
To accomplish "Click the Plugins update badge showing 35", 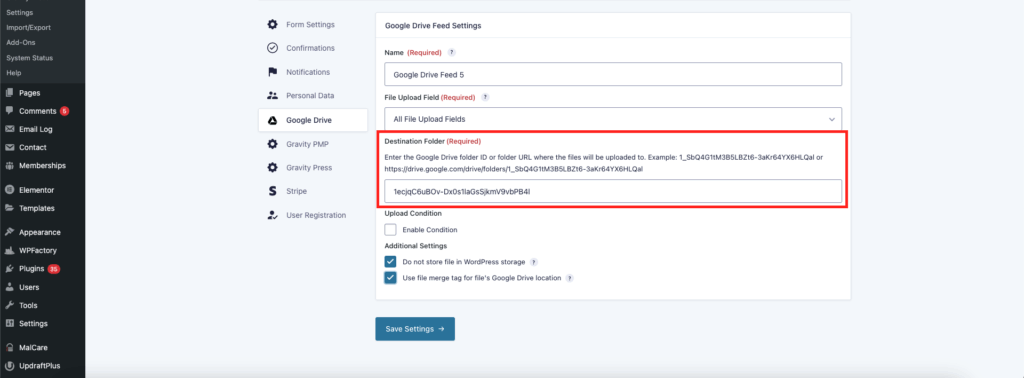I will pyautogui.click(x=54, y=269).
